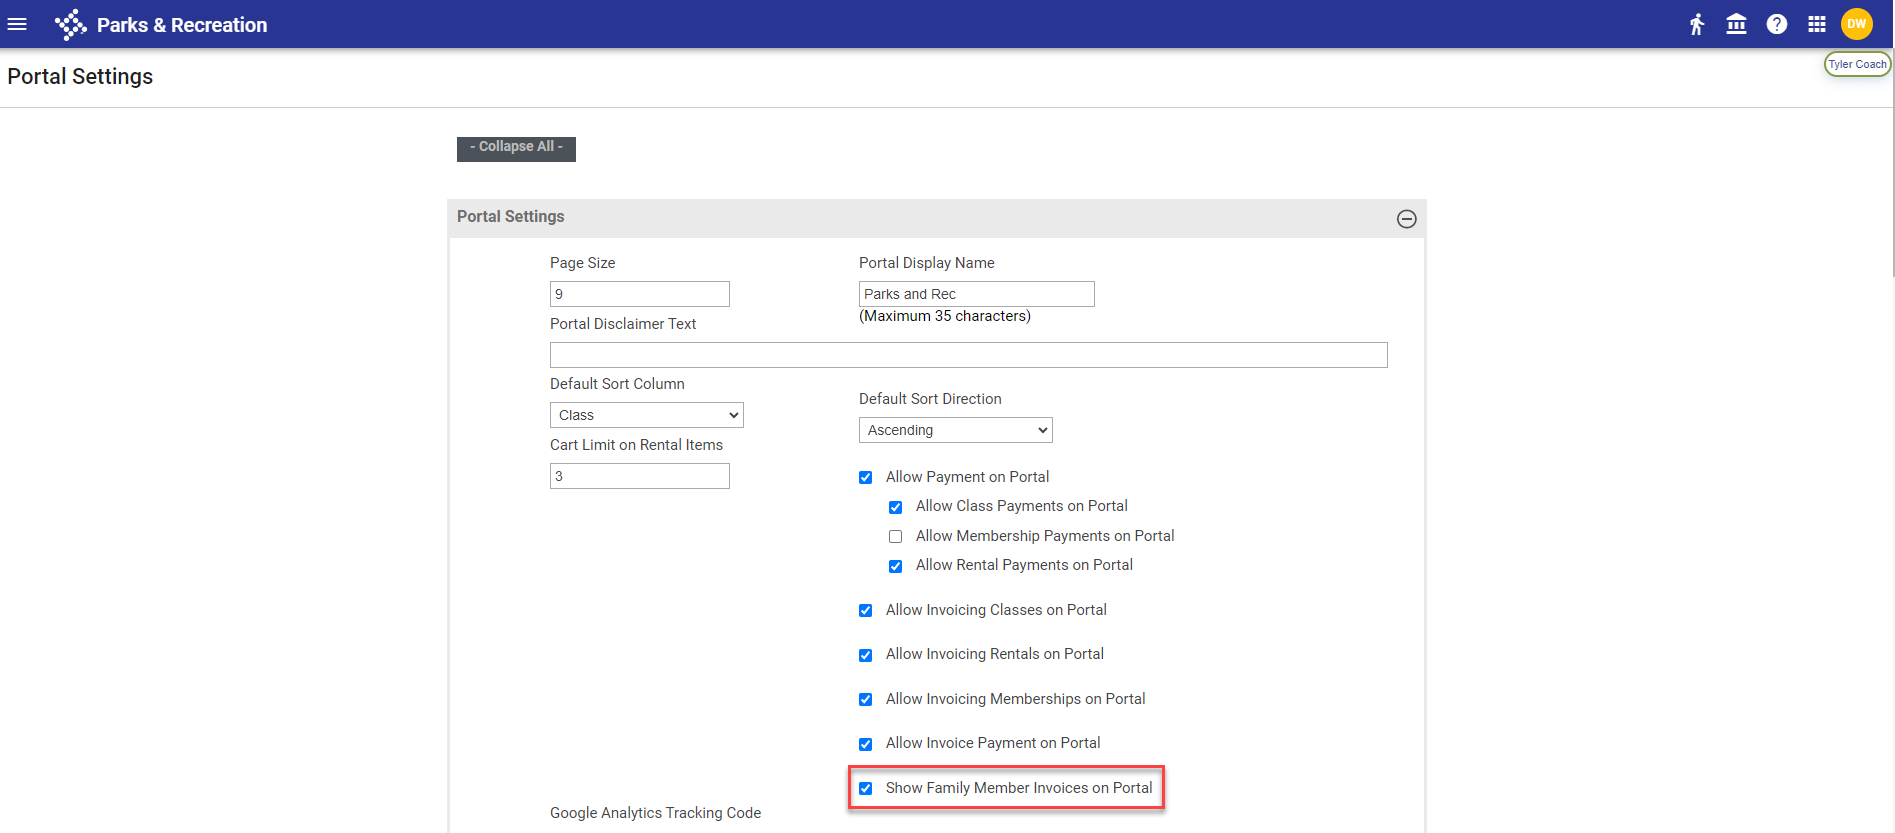Viewport: 1895px width, 833px height.
Task: Click the bank building icon
Action: click(1737, 24)
